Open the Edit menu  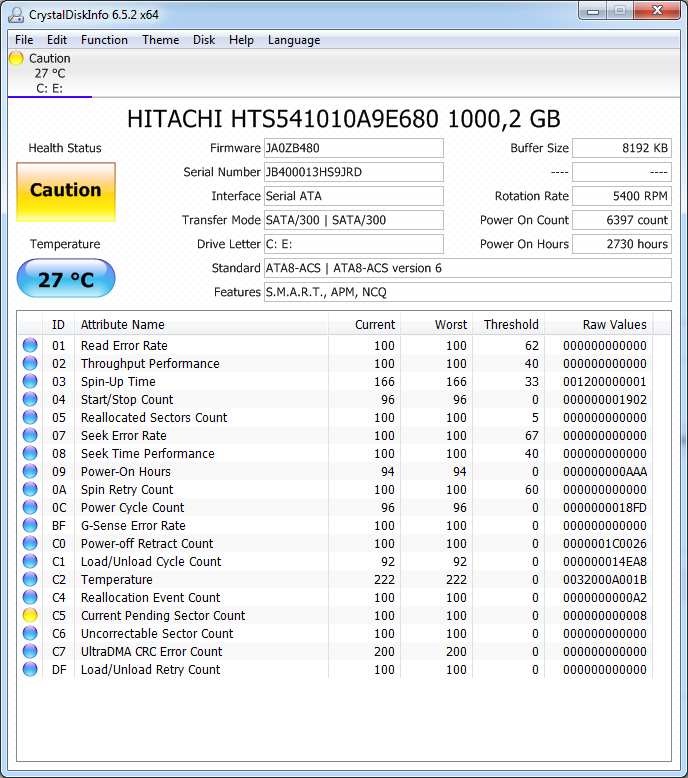(x=57, y=40)
